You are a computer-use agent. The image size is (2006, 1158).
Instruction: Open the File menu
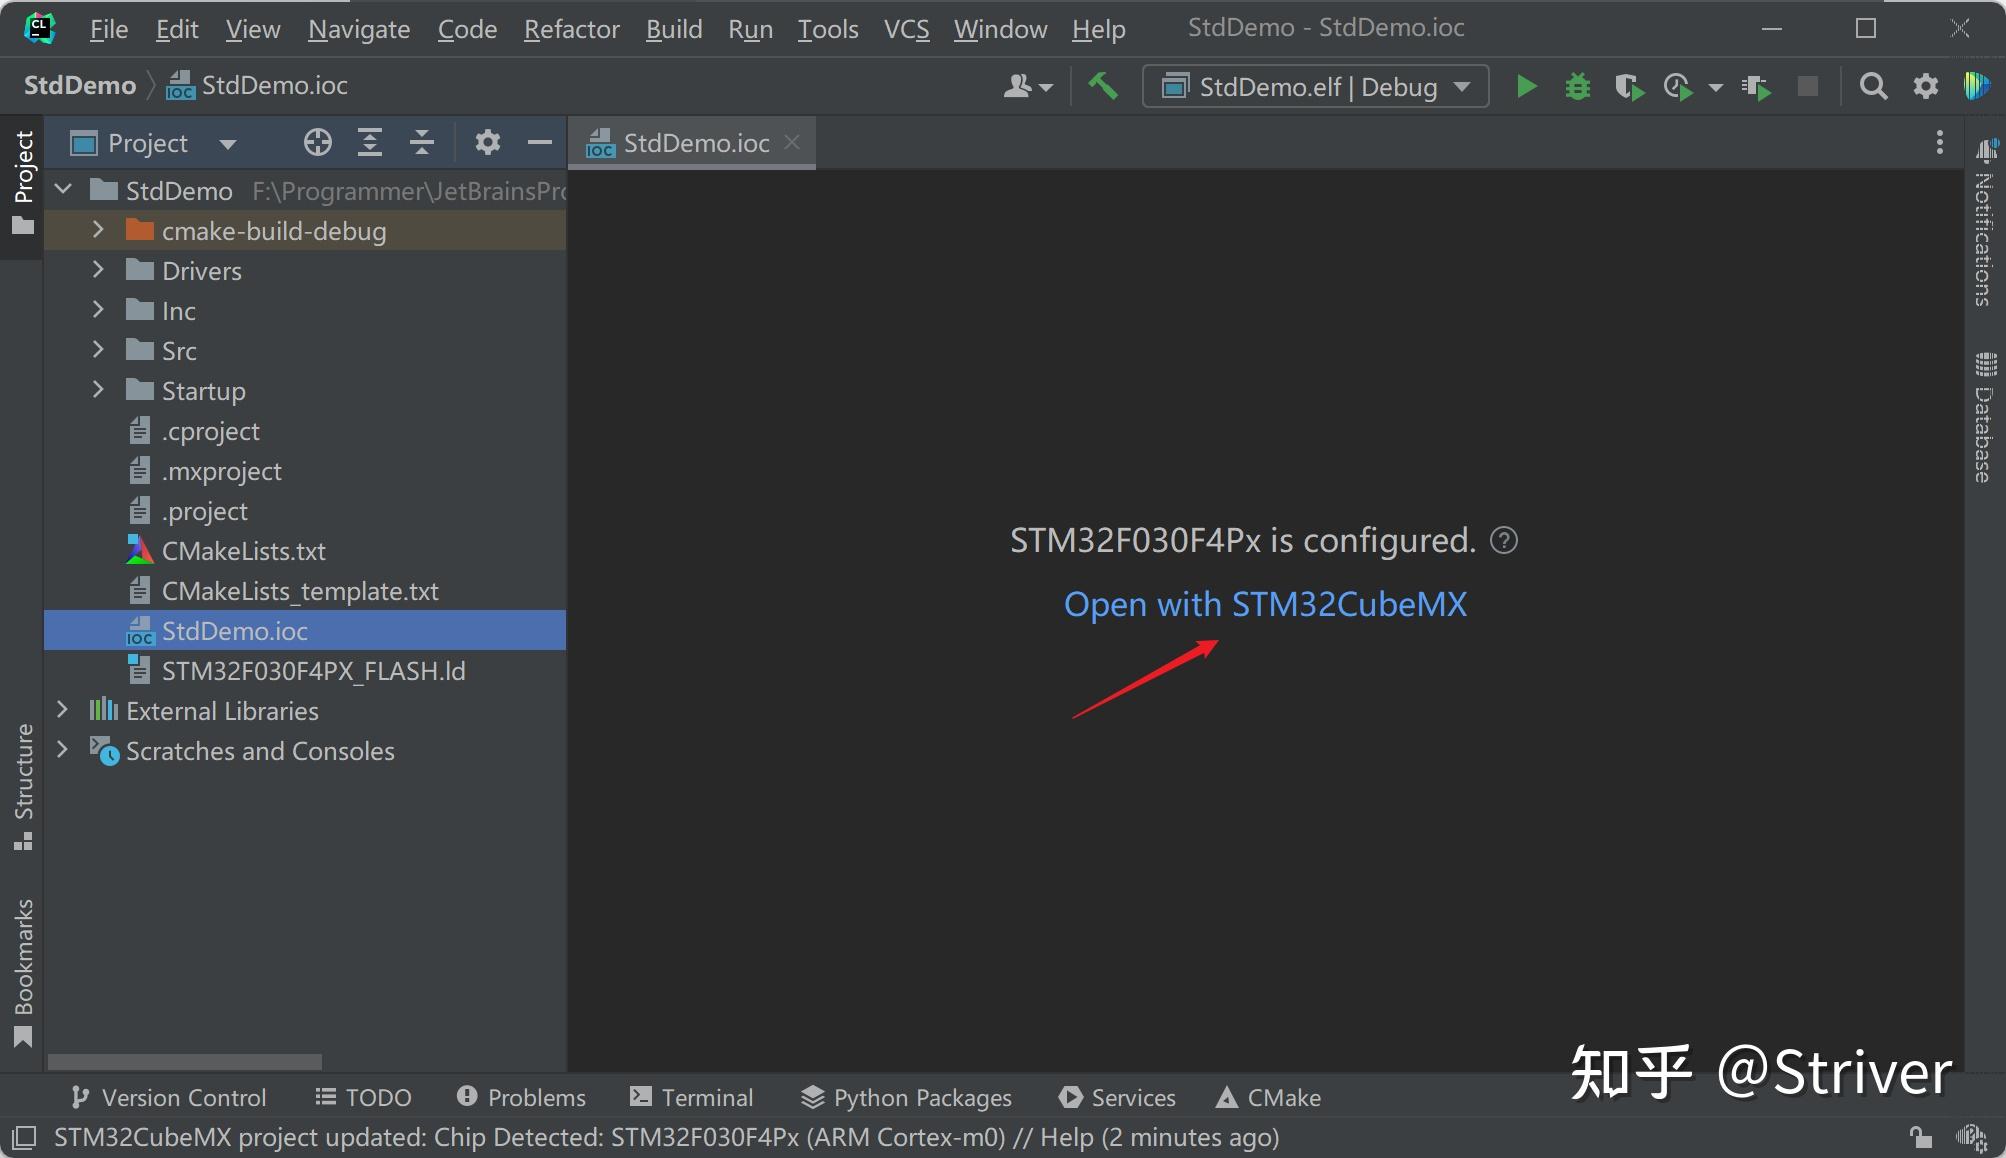[108, 29]
